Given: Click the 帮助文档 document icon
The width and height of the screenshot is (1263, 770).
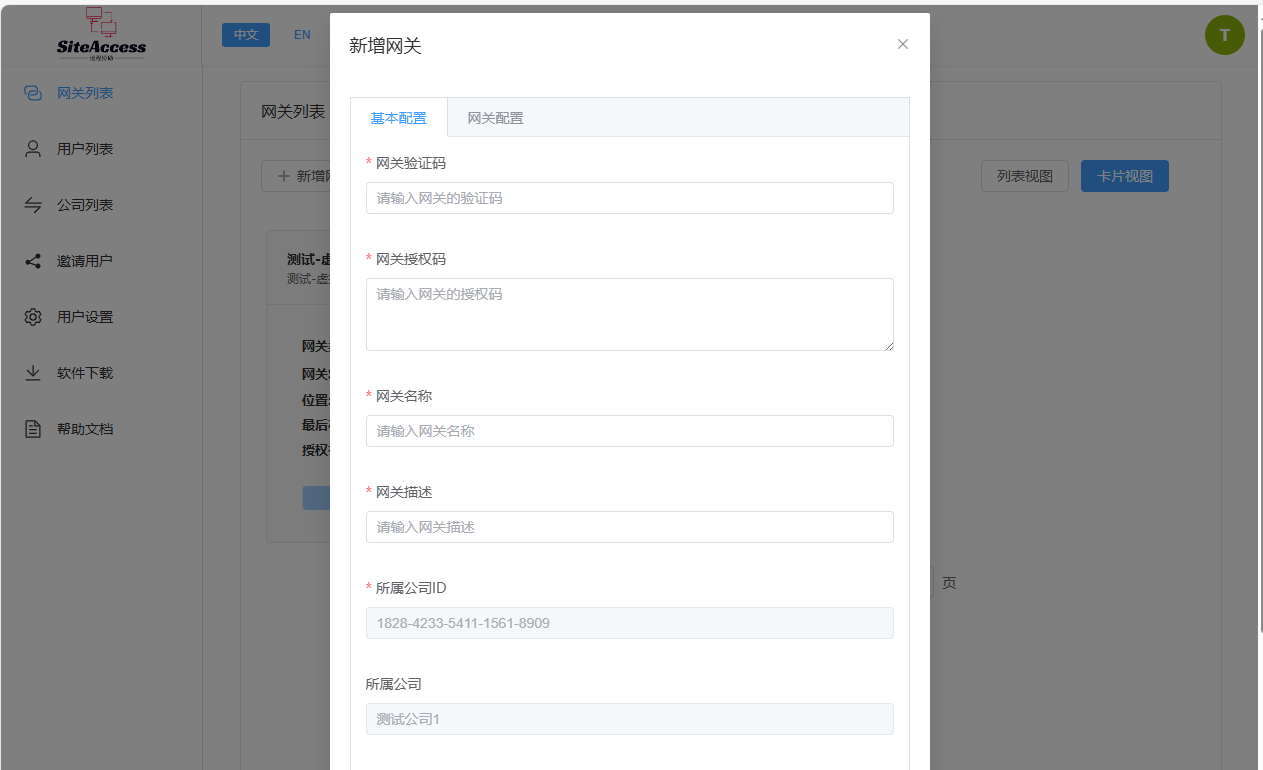Looking at the screenshot, I should [x=33, y=429].
